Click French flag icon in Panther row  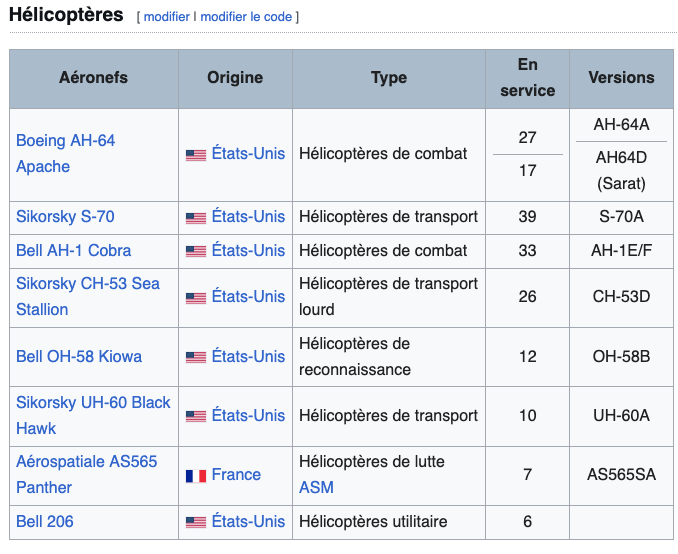pos(196,476)
